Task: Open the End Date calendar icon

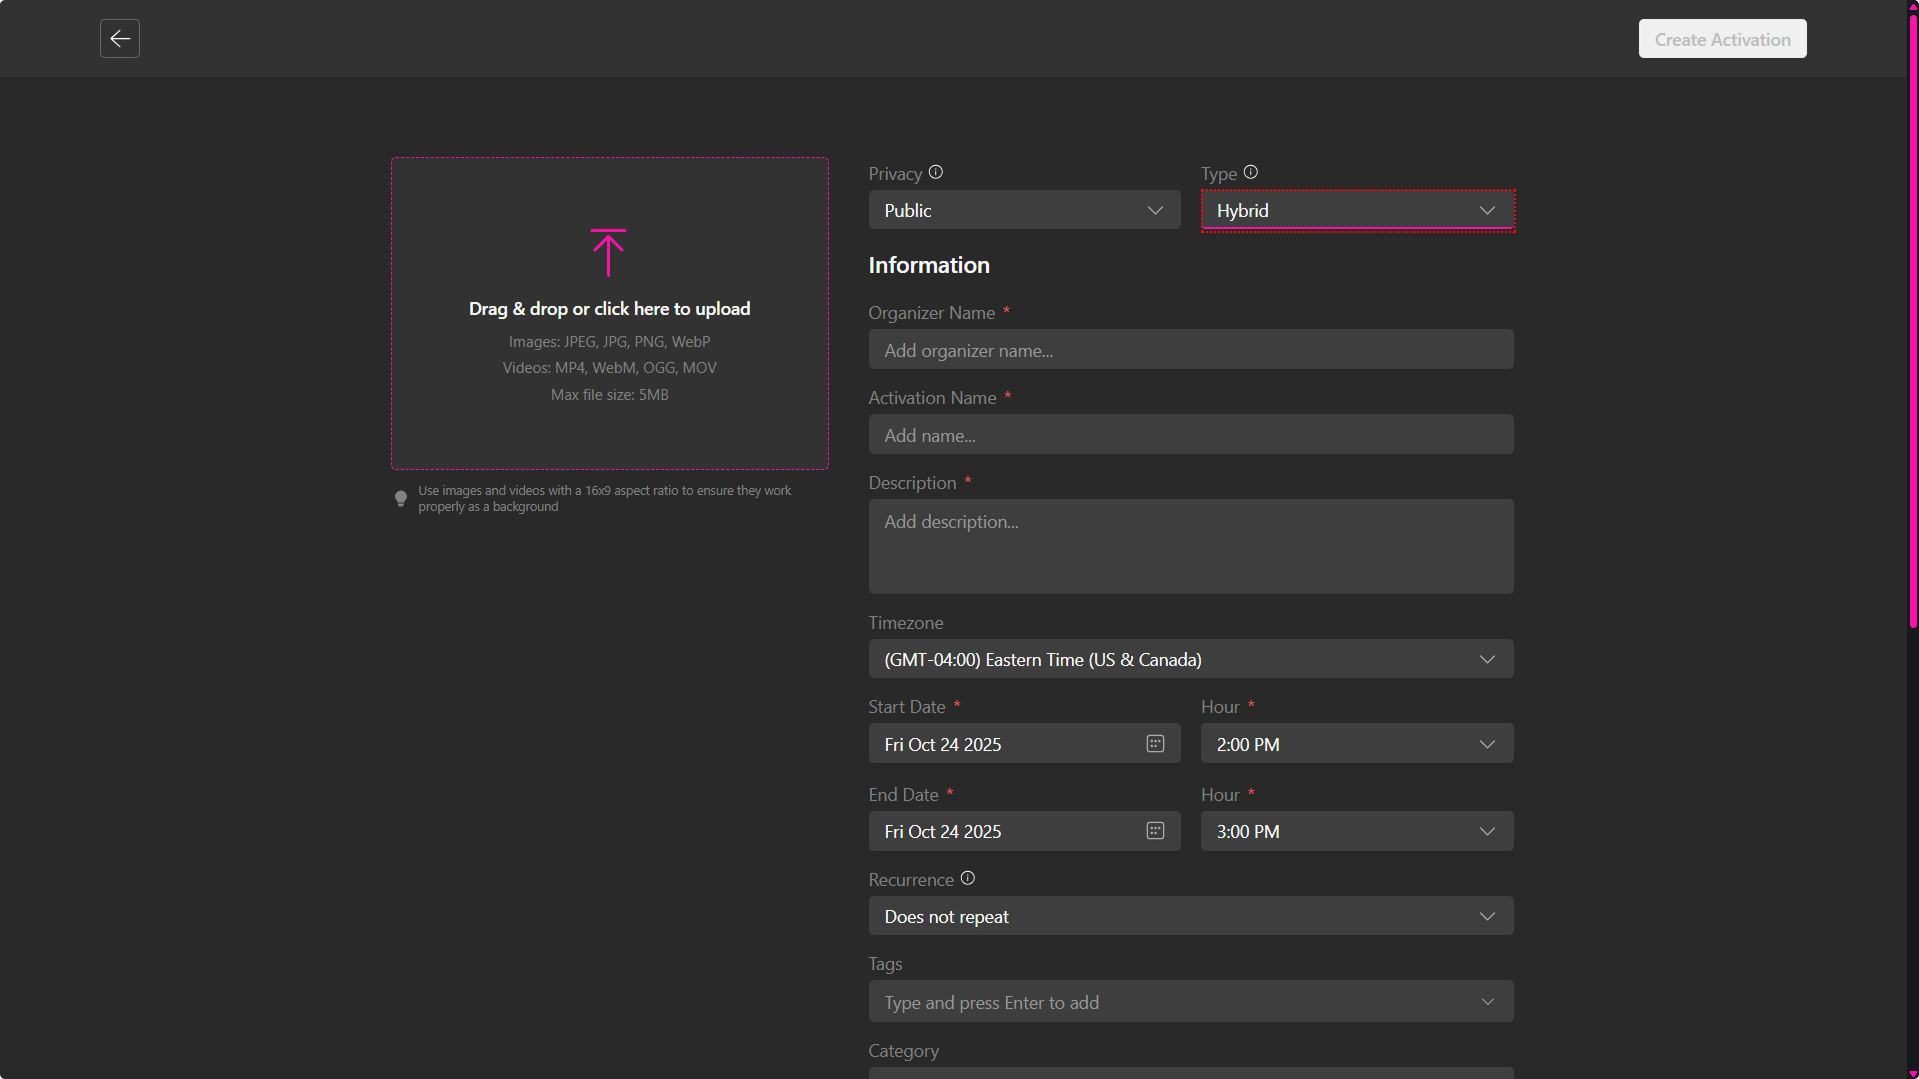Action: coord(1155,831)
